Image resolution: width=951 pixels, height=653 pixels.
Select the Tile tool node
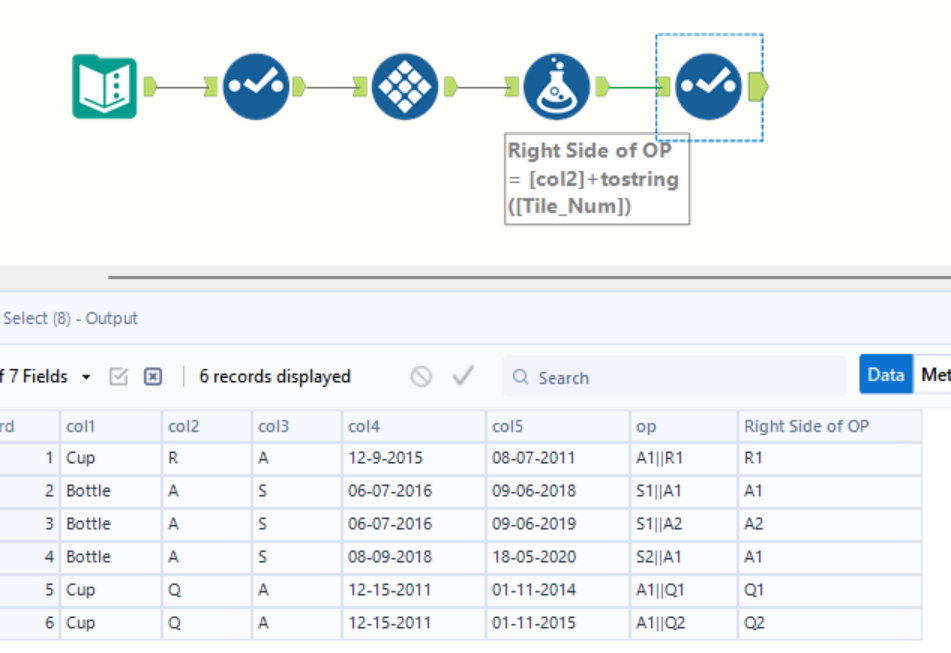(x=405, y=88)
